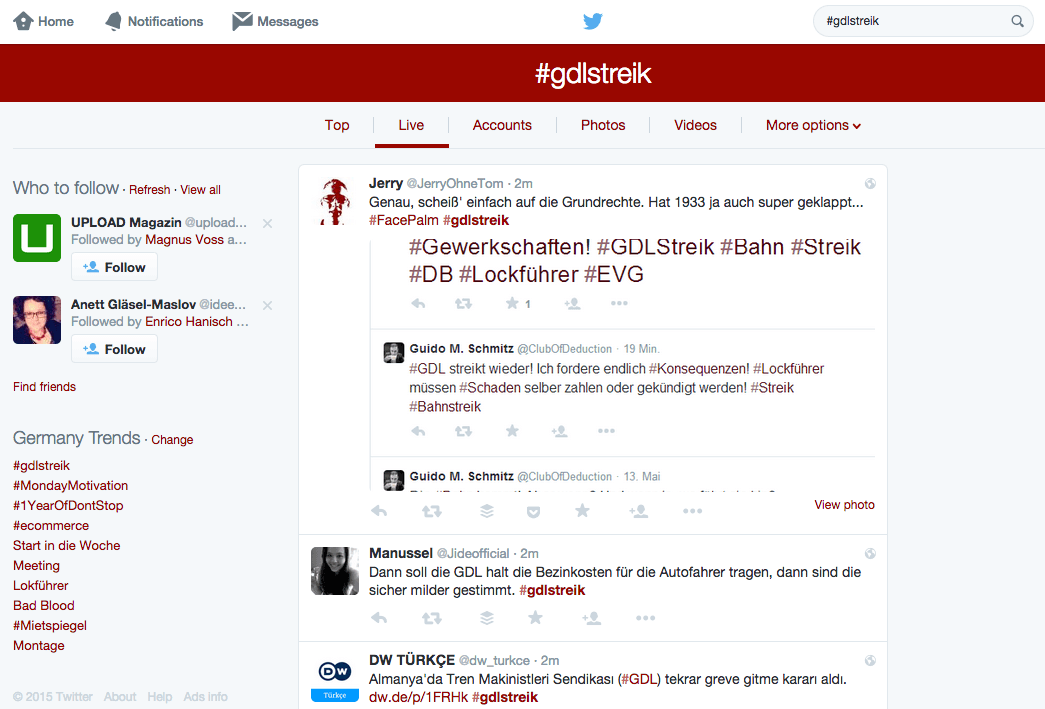Favorite Guido M. Schmitz's 19 Min. tweet
Viewport: 1045px width, 709px height.
512,431
